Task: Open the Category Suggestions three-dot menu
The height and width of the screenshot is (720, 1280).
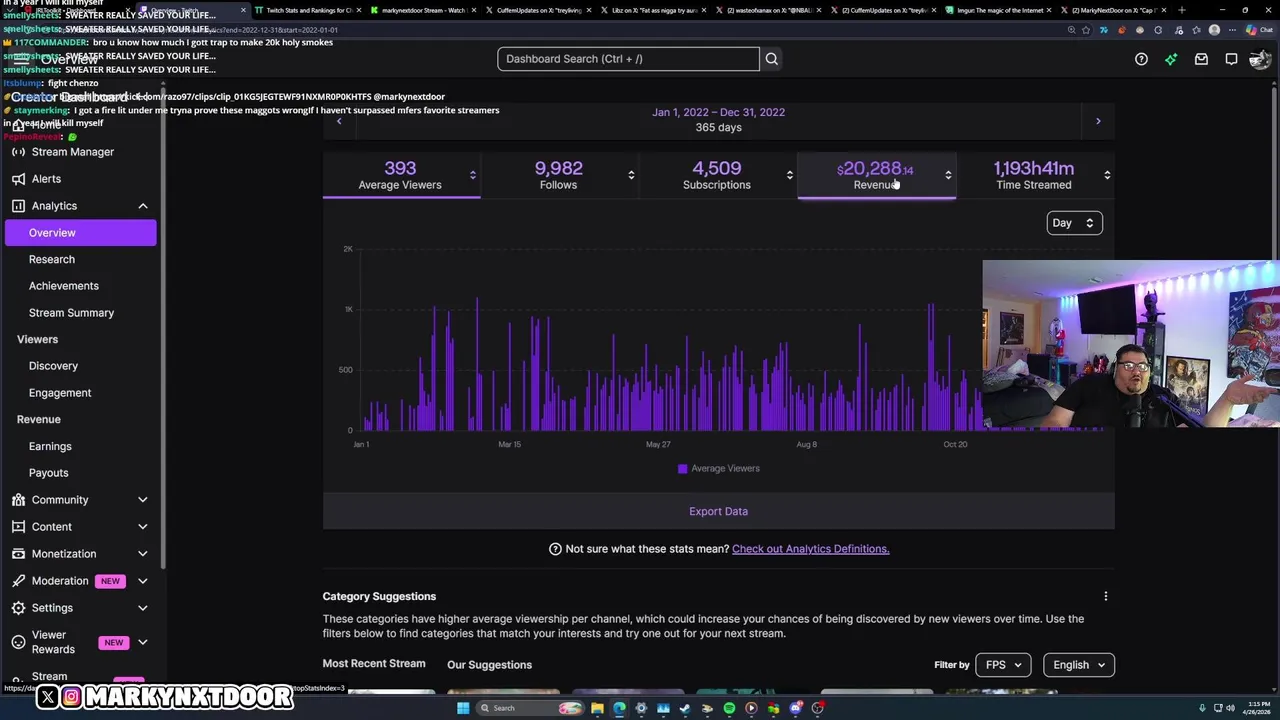Action: (x=1105, y=596)
